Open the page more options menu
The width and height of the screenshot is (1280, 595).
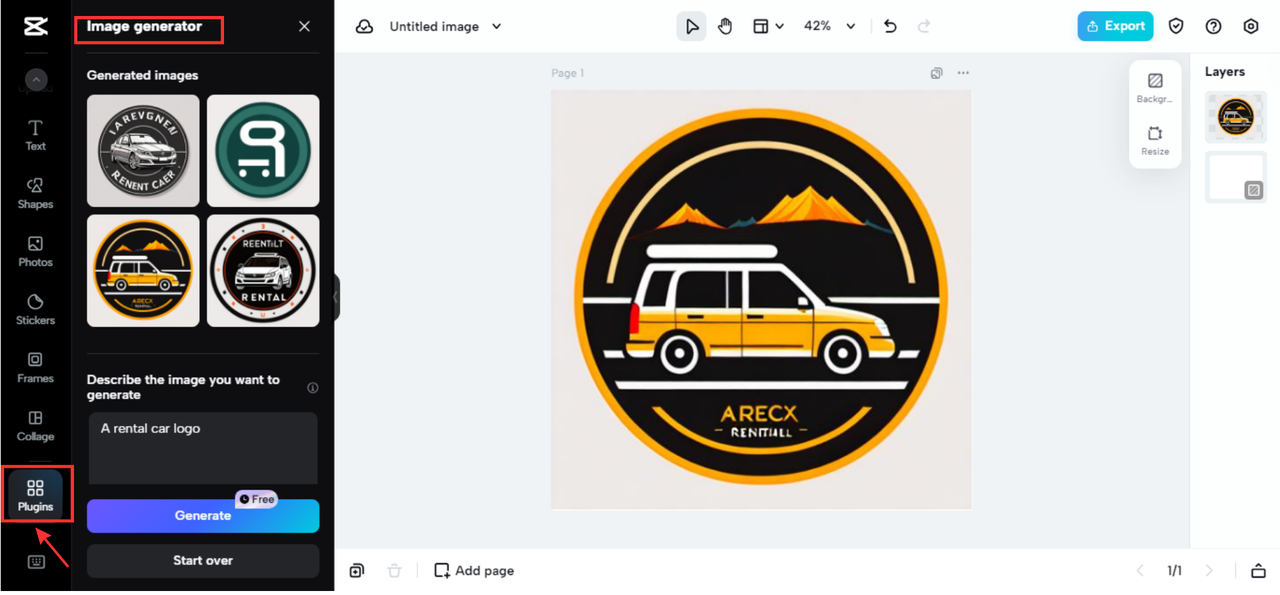click(x=963, y=73)
